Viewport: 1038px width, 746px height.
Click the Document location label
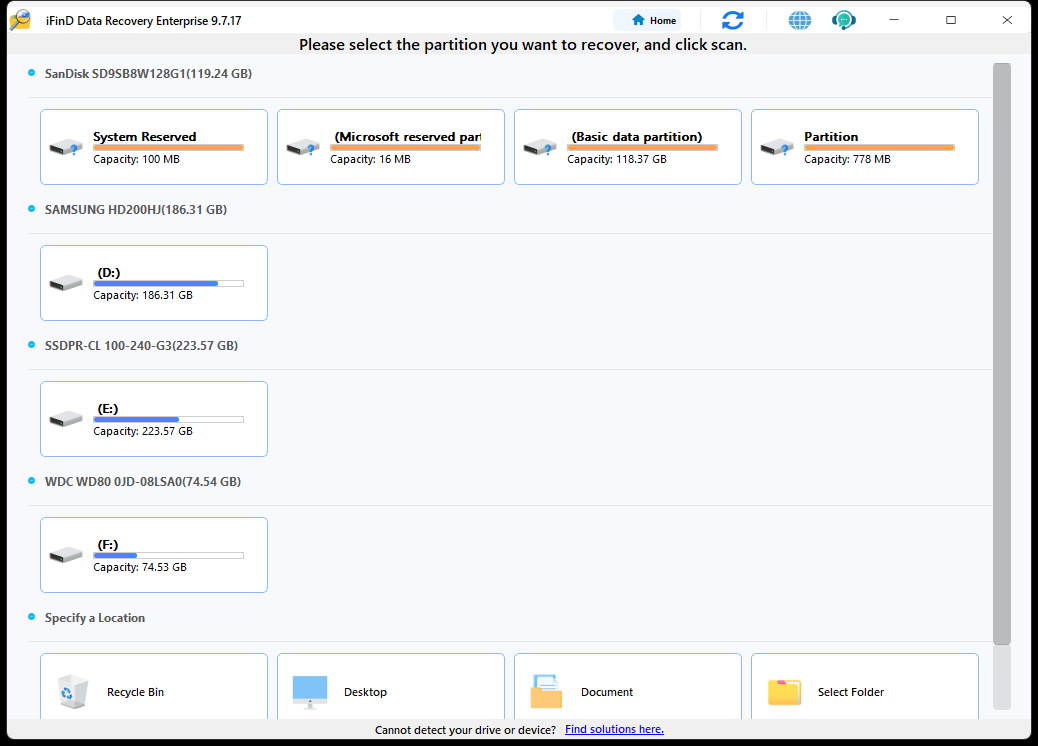pos(607,692)
